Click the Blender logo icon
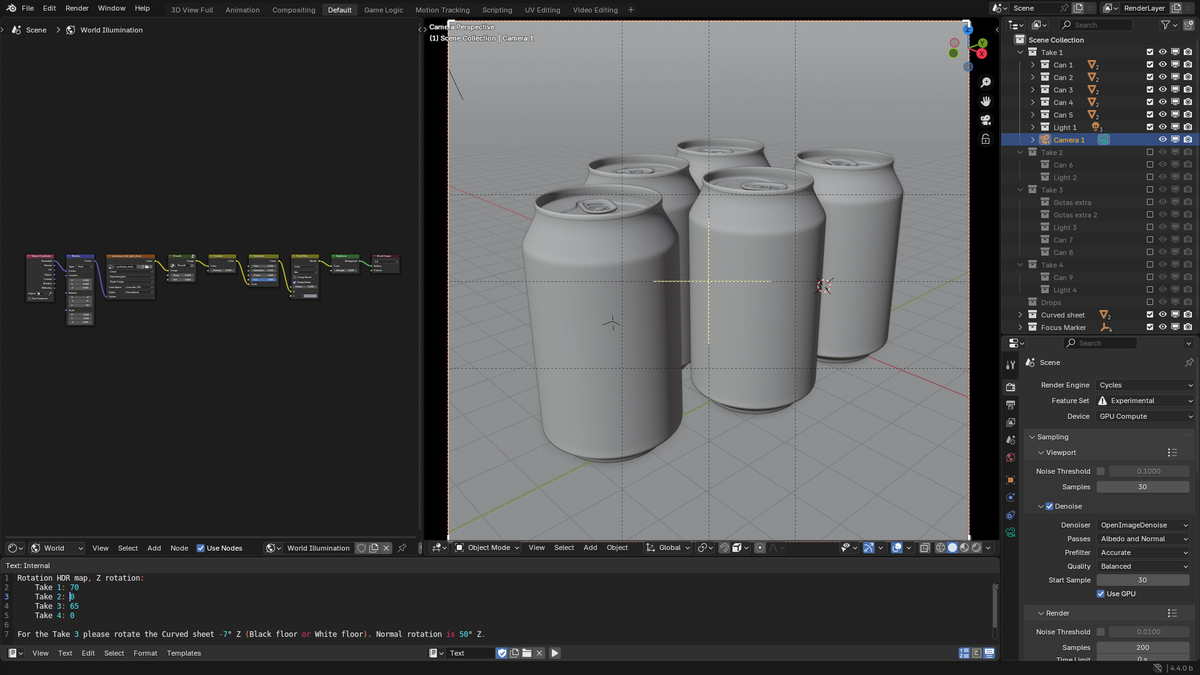Image resolution: width=1200 pixels, height=675 pixels. [11, 8]
